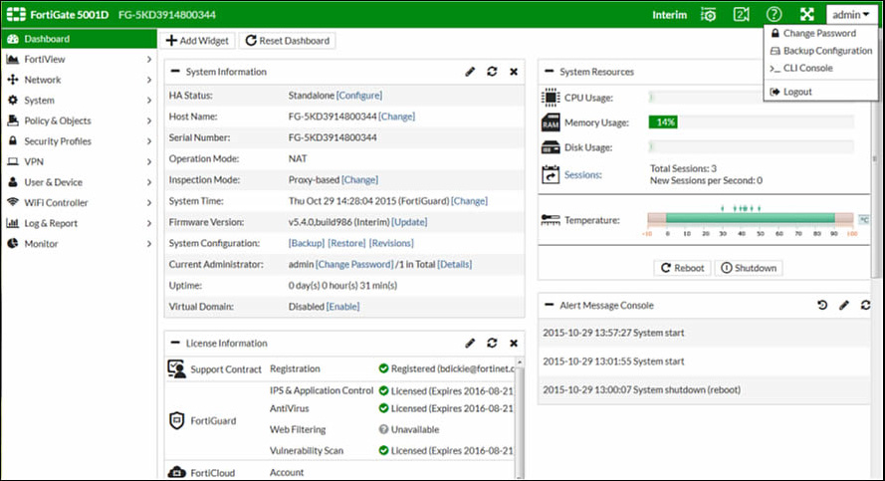Screen dimensions: 885x481
Task: Open the admin dropdown menu
Action: 851,15
